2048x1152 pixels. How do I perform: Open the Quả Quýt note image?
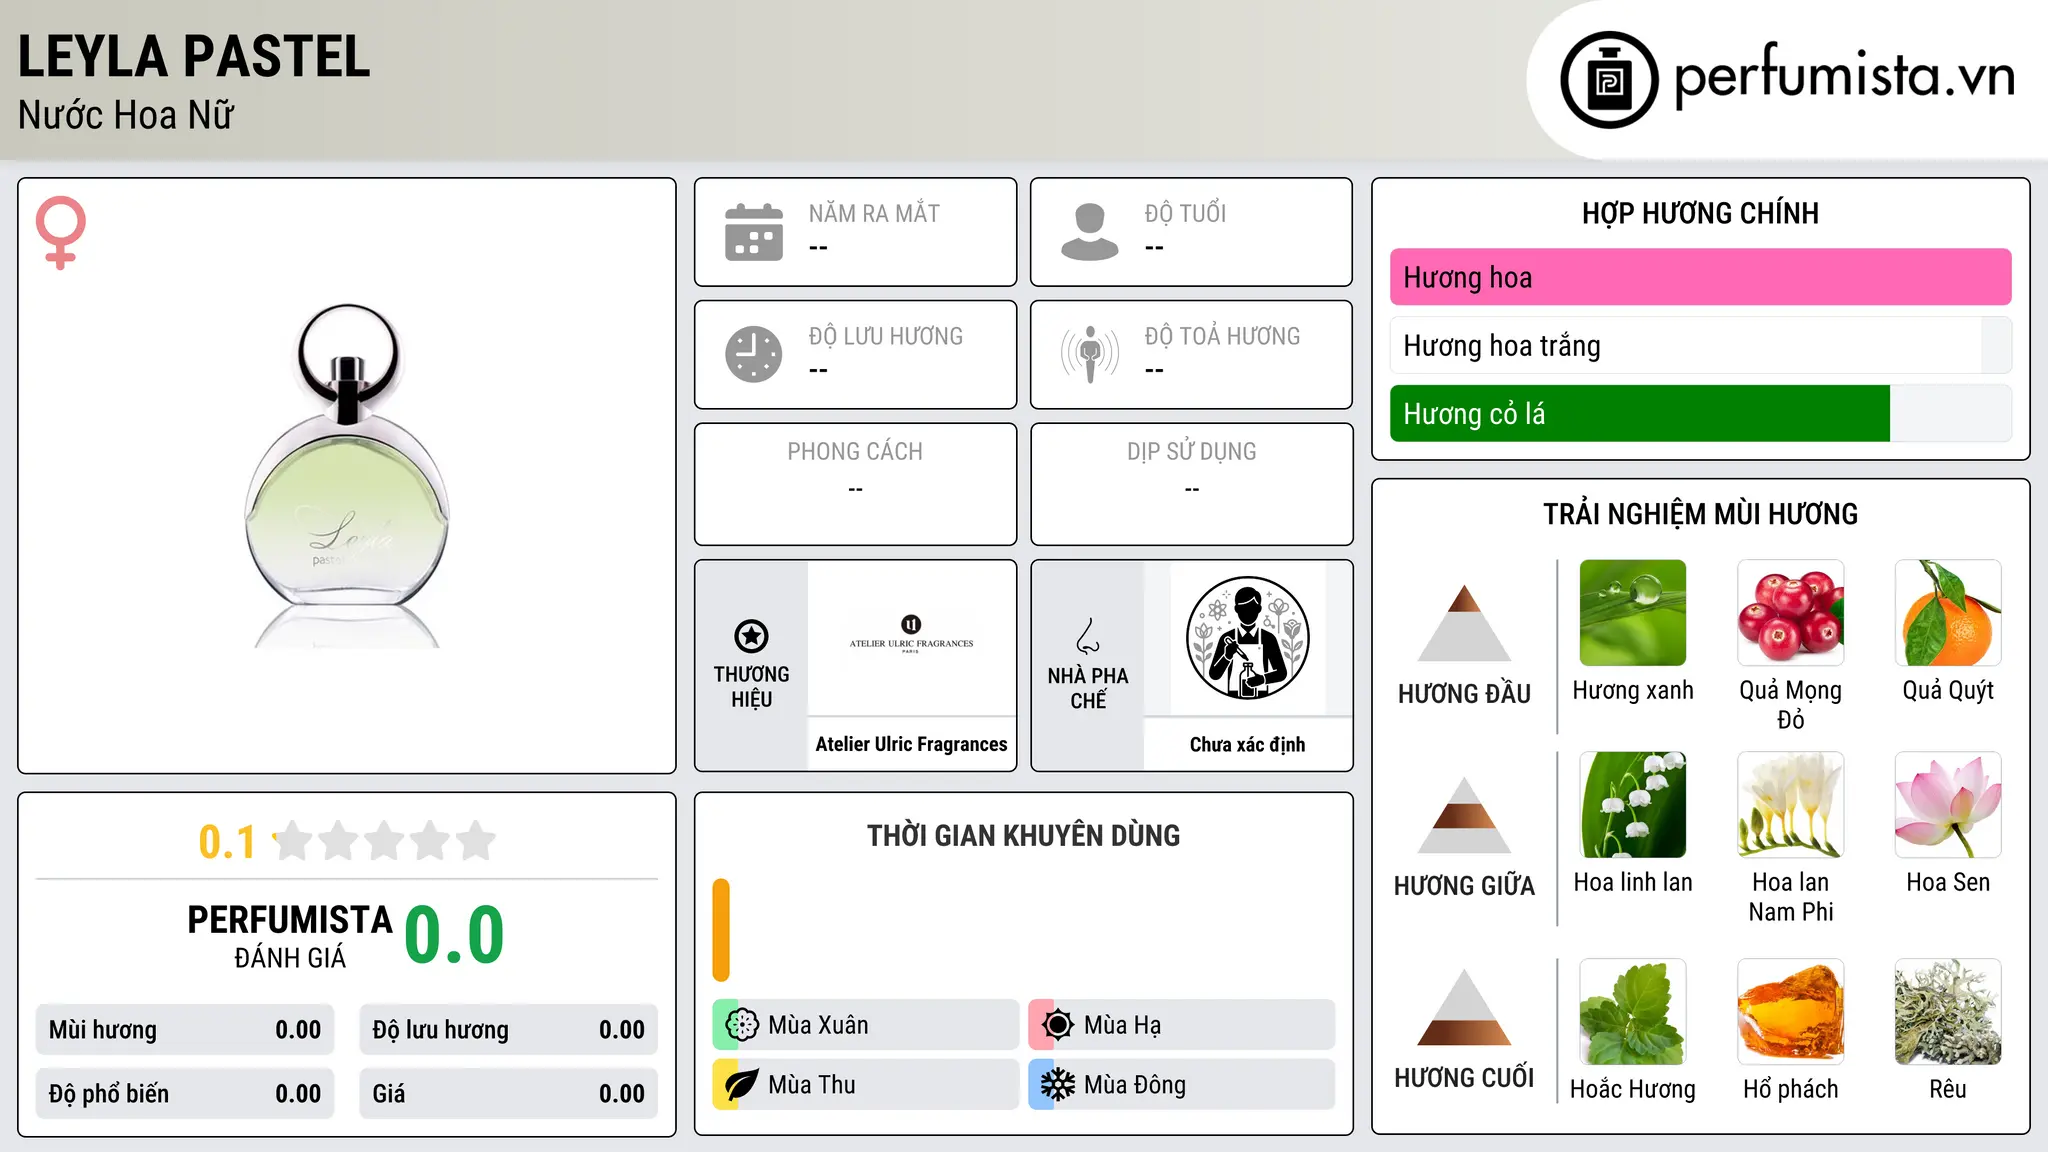[x=1948, y=613]
